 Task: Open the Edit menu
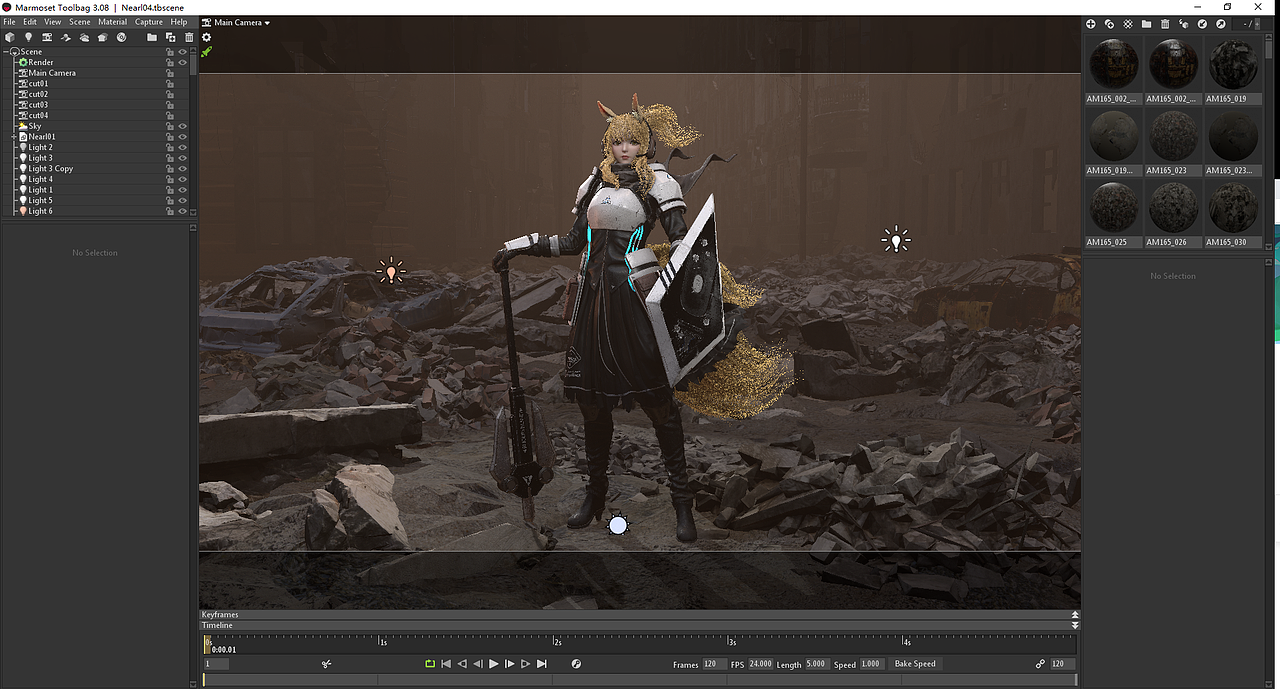pos(30,22)
